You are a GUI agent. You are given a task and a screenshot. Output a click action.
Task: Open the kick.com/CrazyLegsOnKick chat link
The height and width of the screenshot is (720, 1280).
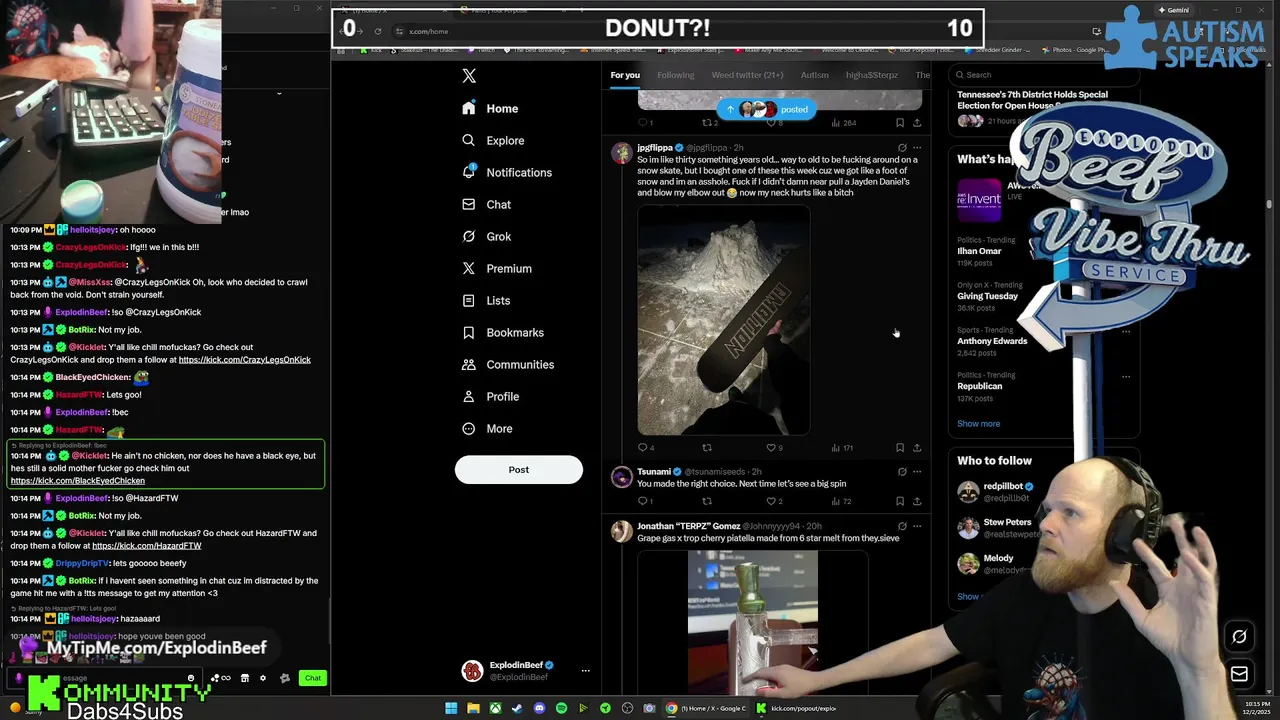click(x=245, y=360)
